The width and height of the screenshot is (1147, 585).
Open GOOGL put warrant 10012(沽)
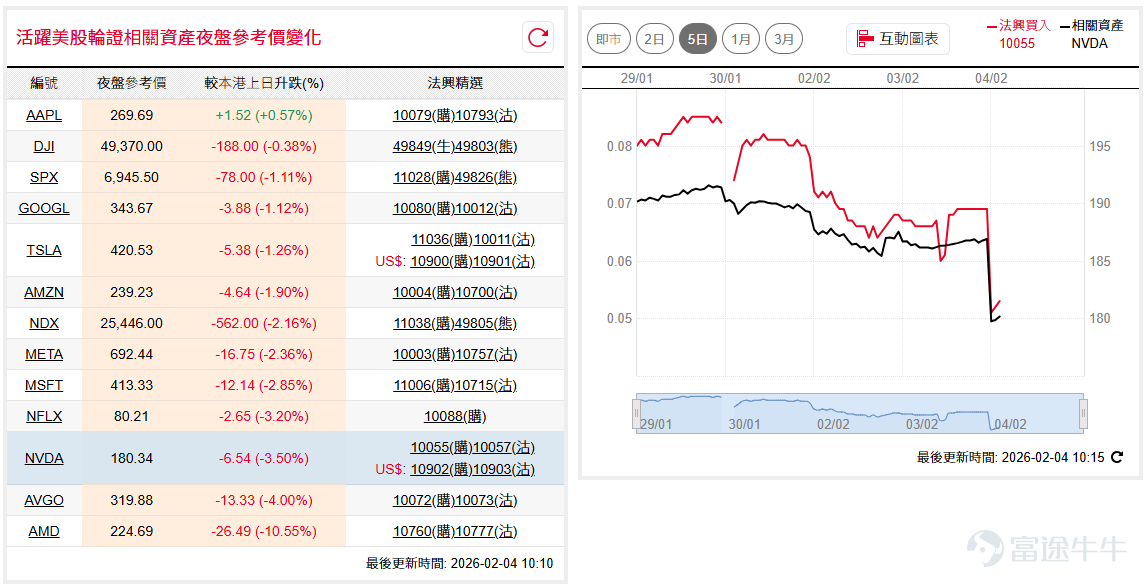[x=486, y=208]
